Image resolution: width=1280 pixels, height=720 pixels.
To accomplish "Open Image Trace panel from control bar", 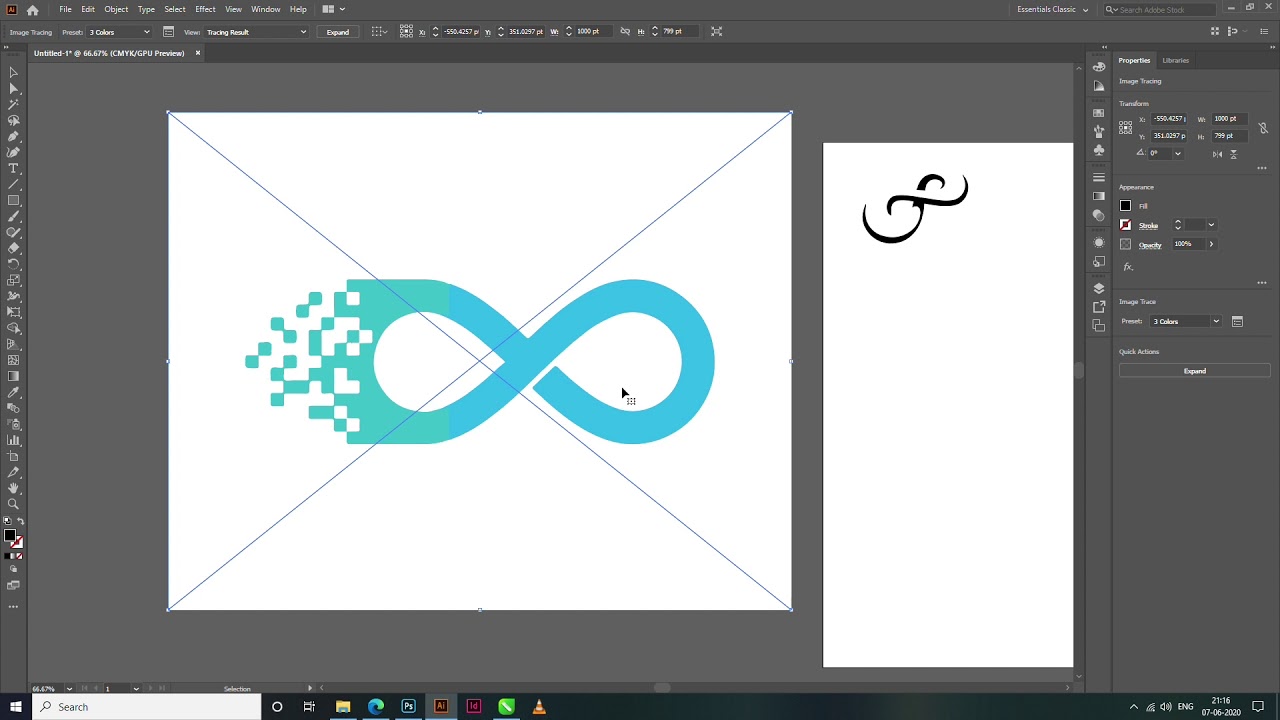I will 168,32.
